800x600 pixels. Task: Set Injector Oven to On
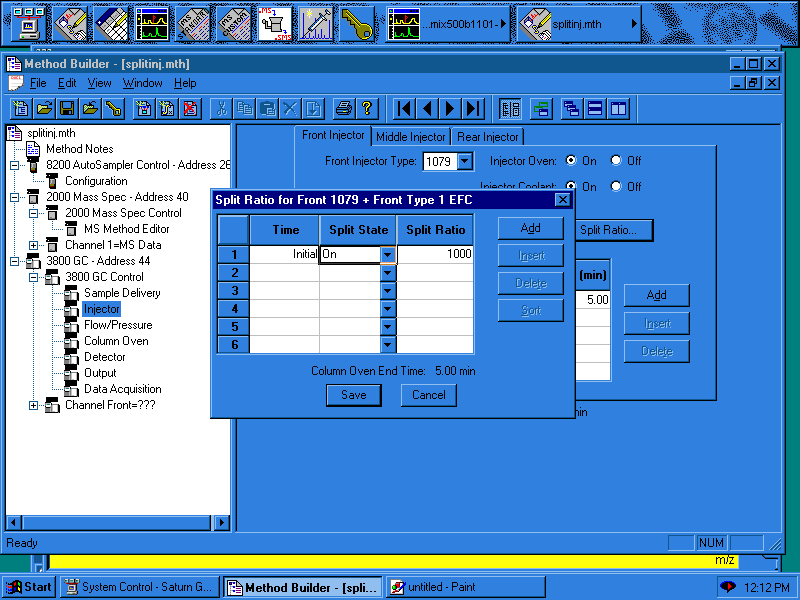pos(571,160)
